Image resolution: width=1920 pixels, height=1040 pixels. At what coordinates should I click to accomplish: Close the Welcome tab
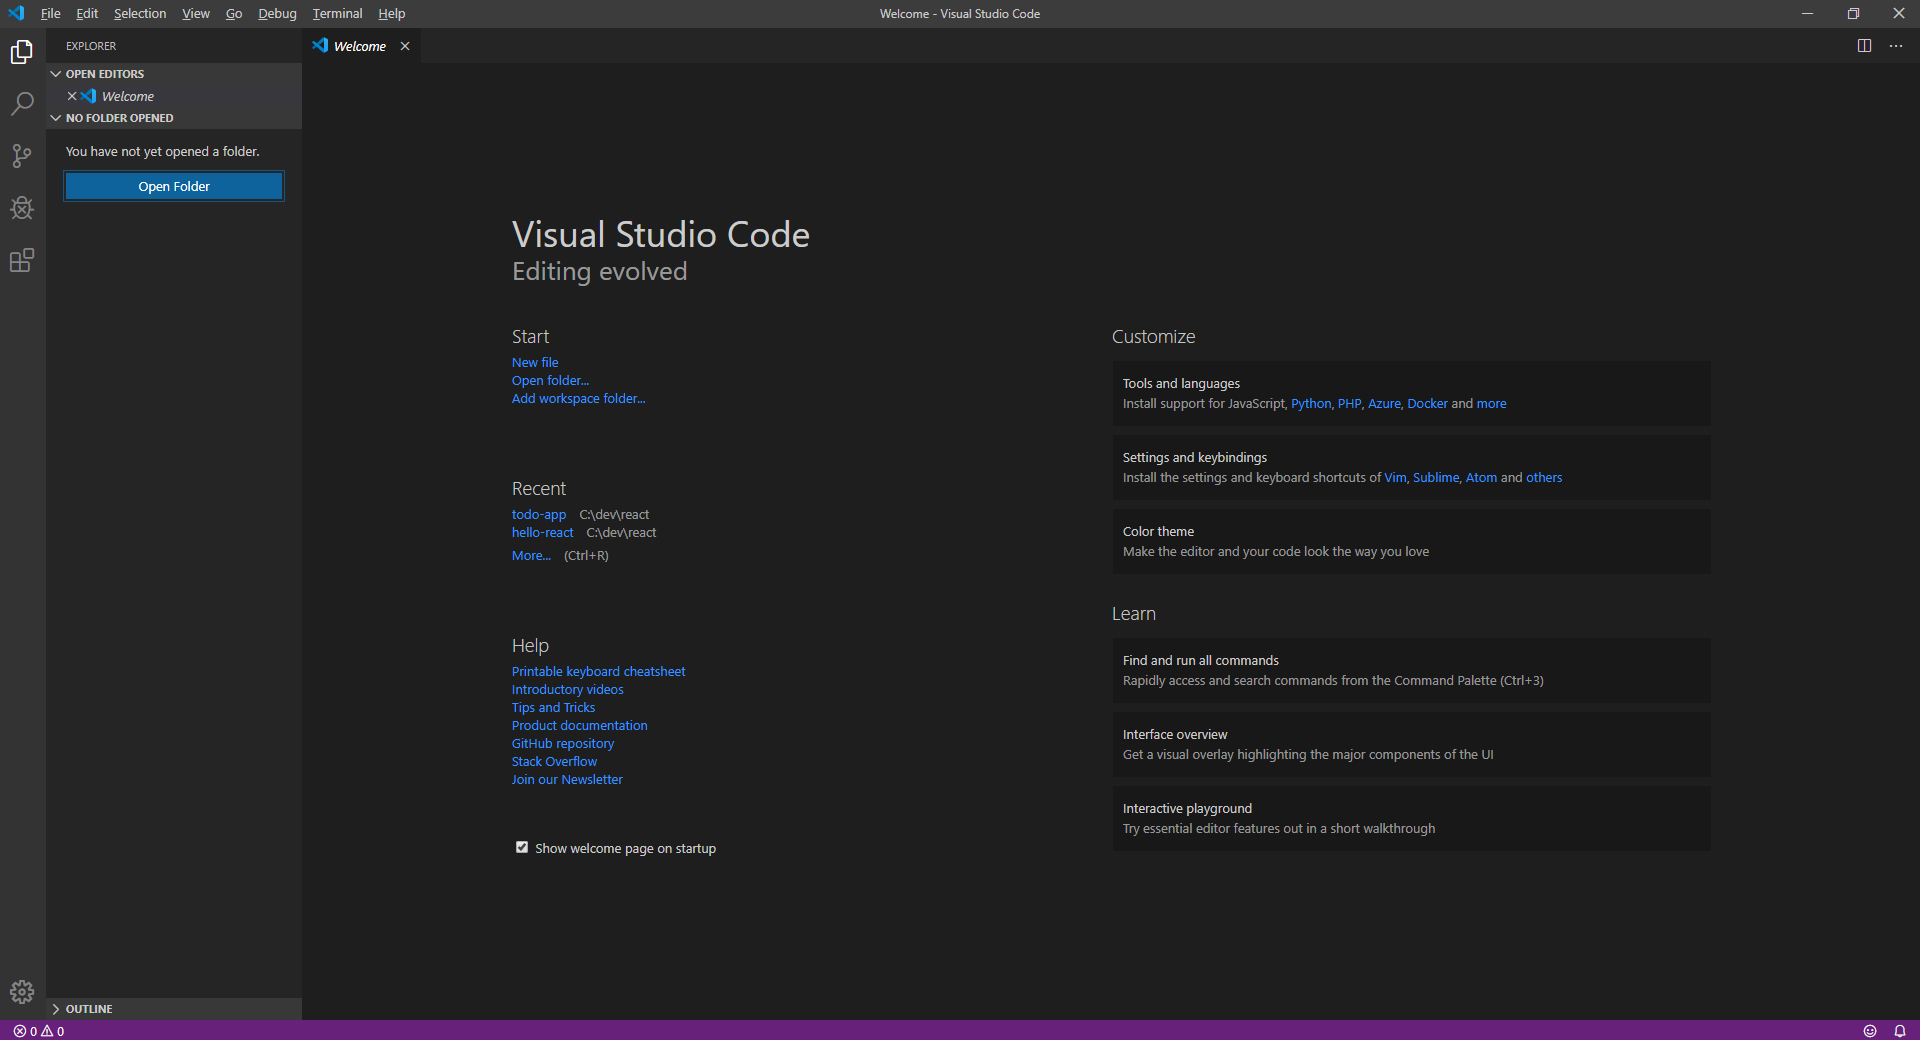tap(405, 46)
